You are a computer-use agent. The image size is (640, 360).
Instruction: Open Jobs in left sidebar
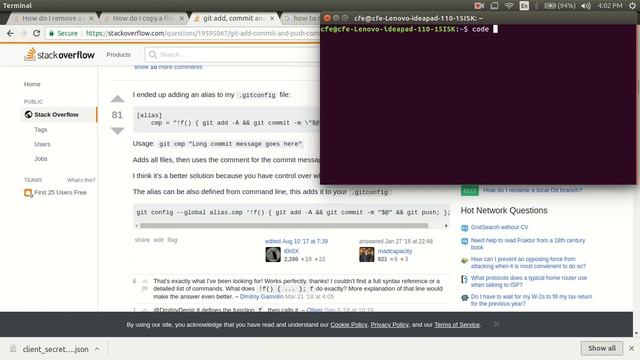[x=41, y=158]
